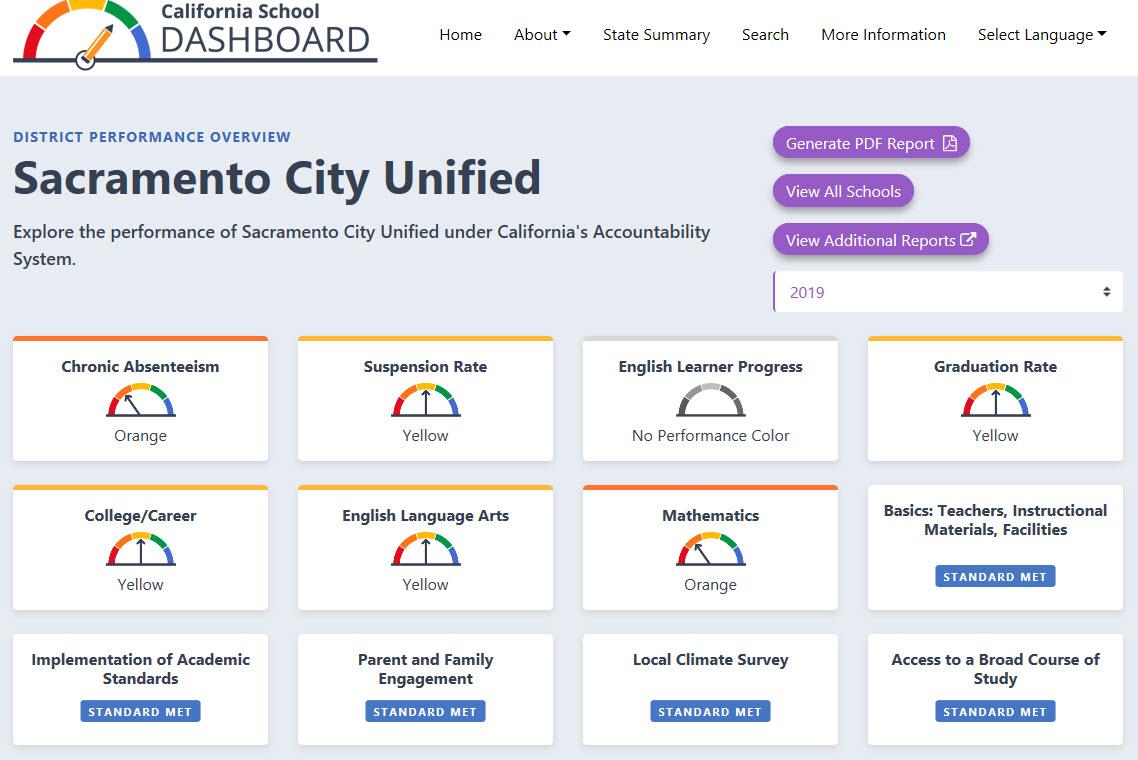1138x760 pixels.
Task: Click the Suspension Rate gauge icon
Action: [426, 400]
